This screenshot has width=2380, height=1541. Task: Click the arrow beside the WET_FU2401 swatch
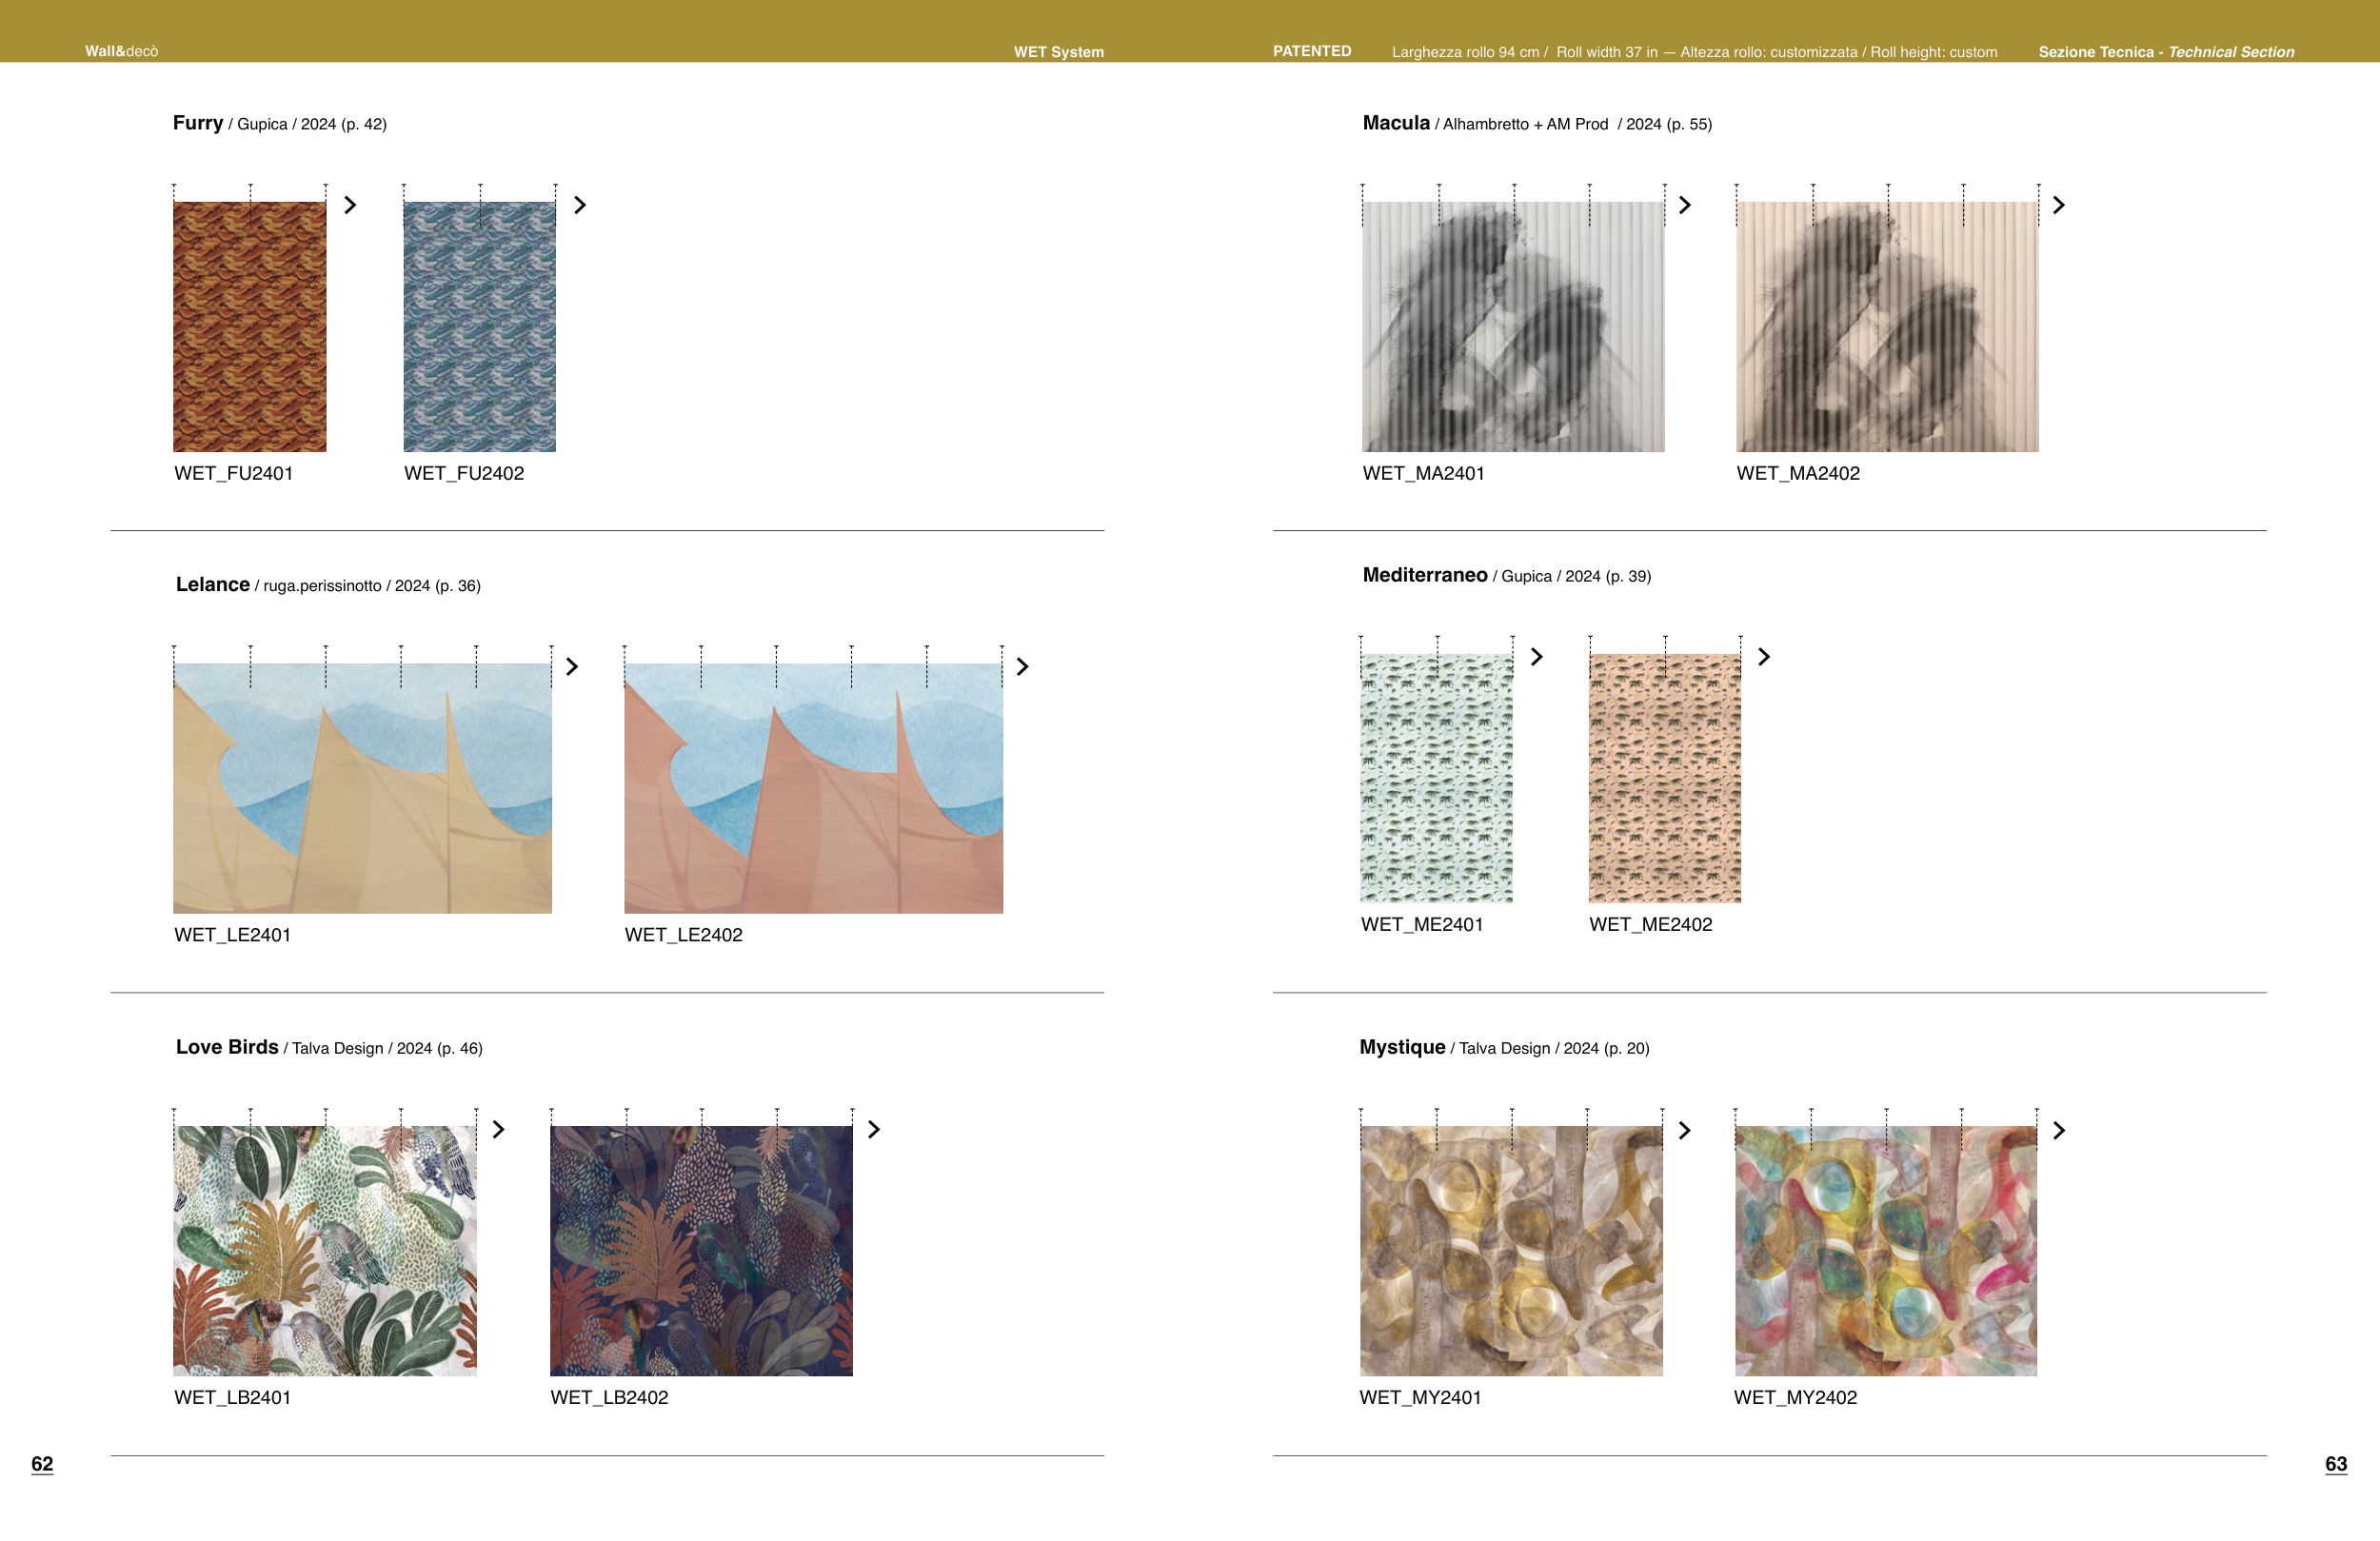click(350, 205)
